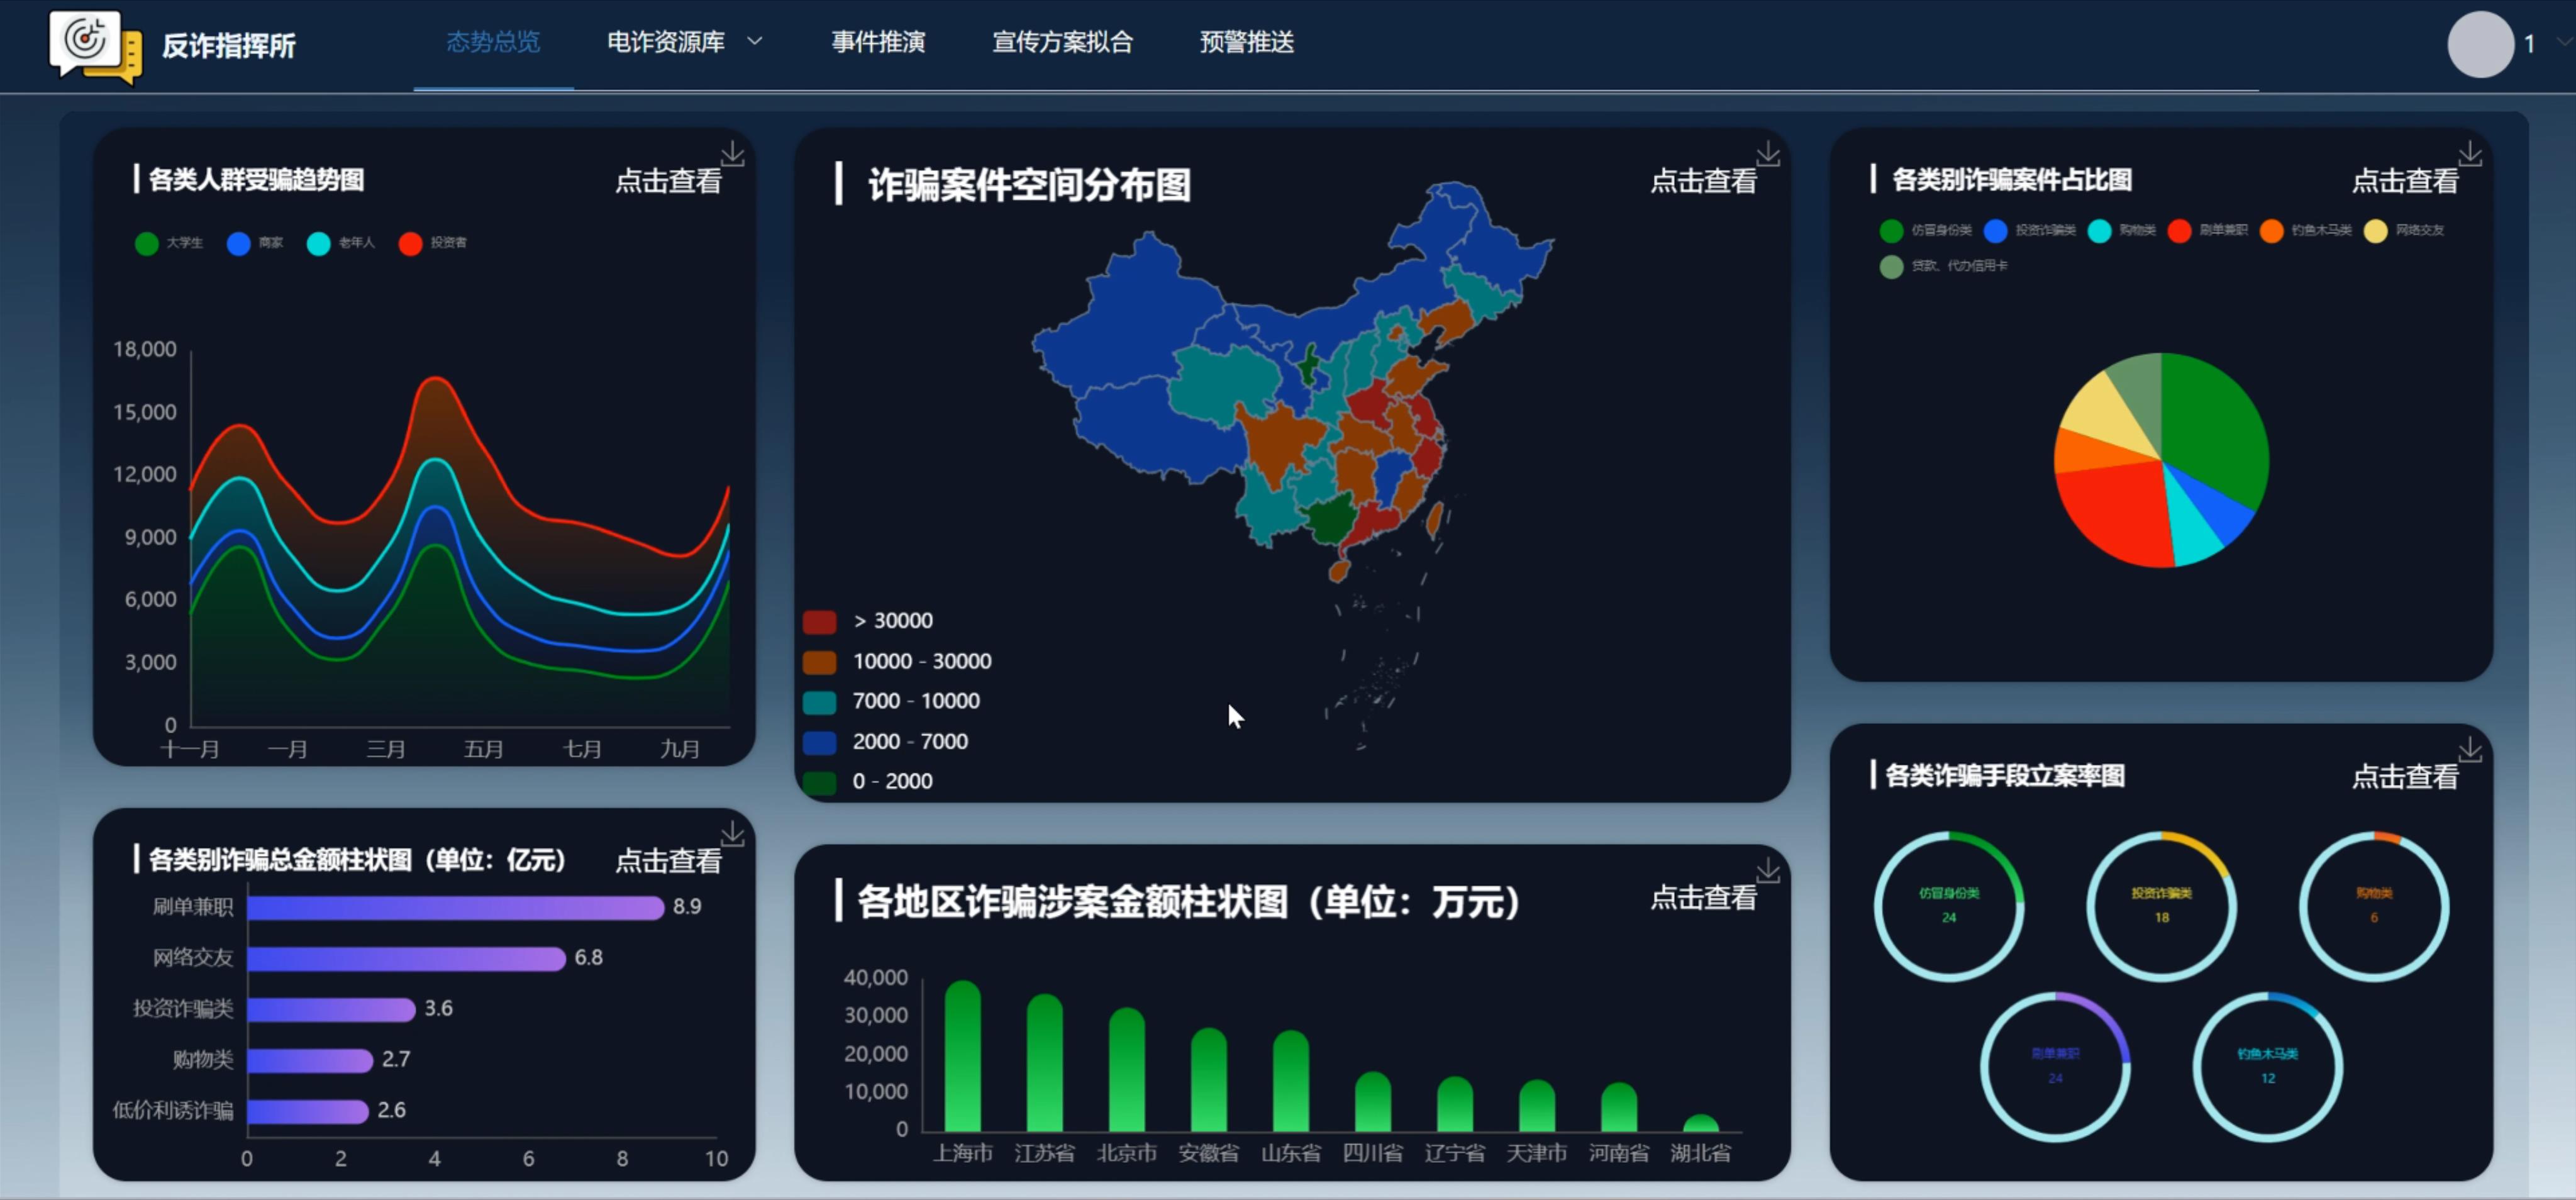Click the user avatar icon at top right
This screenshot has width=2576, height=1200.
coord(2481,44)
